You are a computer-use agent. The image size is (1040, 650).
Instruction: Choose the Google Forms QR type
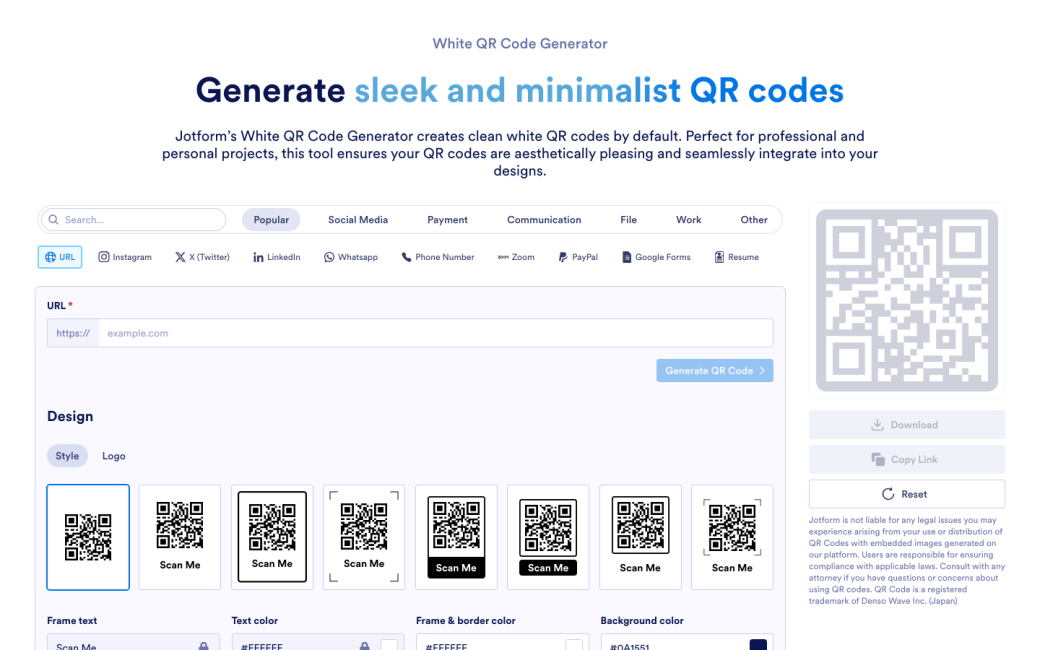click(656, 257)
